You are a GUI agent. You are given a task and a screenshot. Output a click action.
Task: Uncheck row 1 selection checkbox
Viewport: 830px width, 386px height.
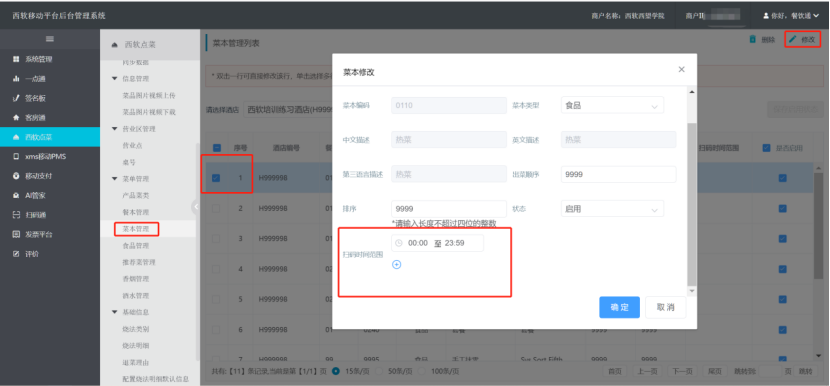(x=216, y=178)
